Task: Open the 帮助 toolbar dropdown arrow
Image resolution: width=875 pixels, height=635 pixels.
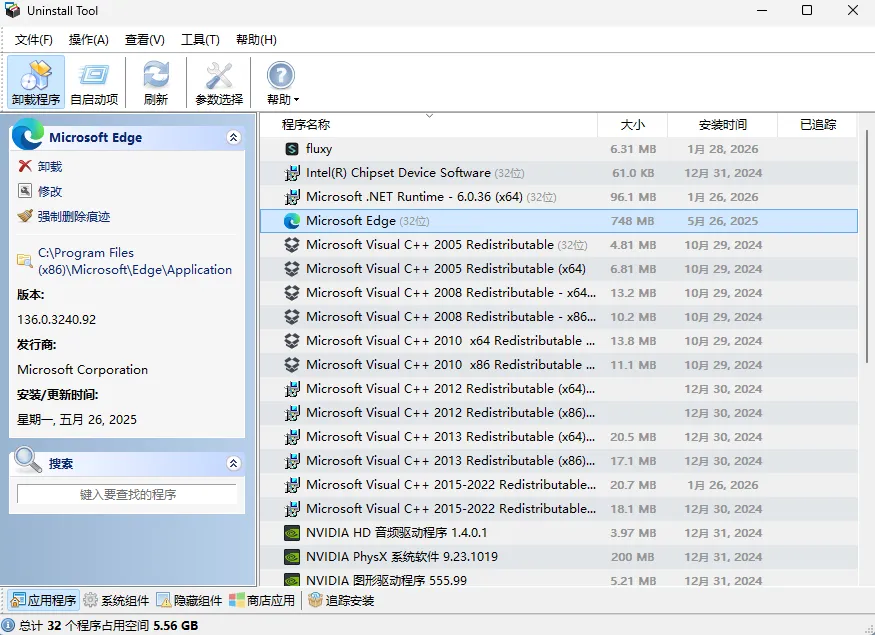Action: click(296, 100)
